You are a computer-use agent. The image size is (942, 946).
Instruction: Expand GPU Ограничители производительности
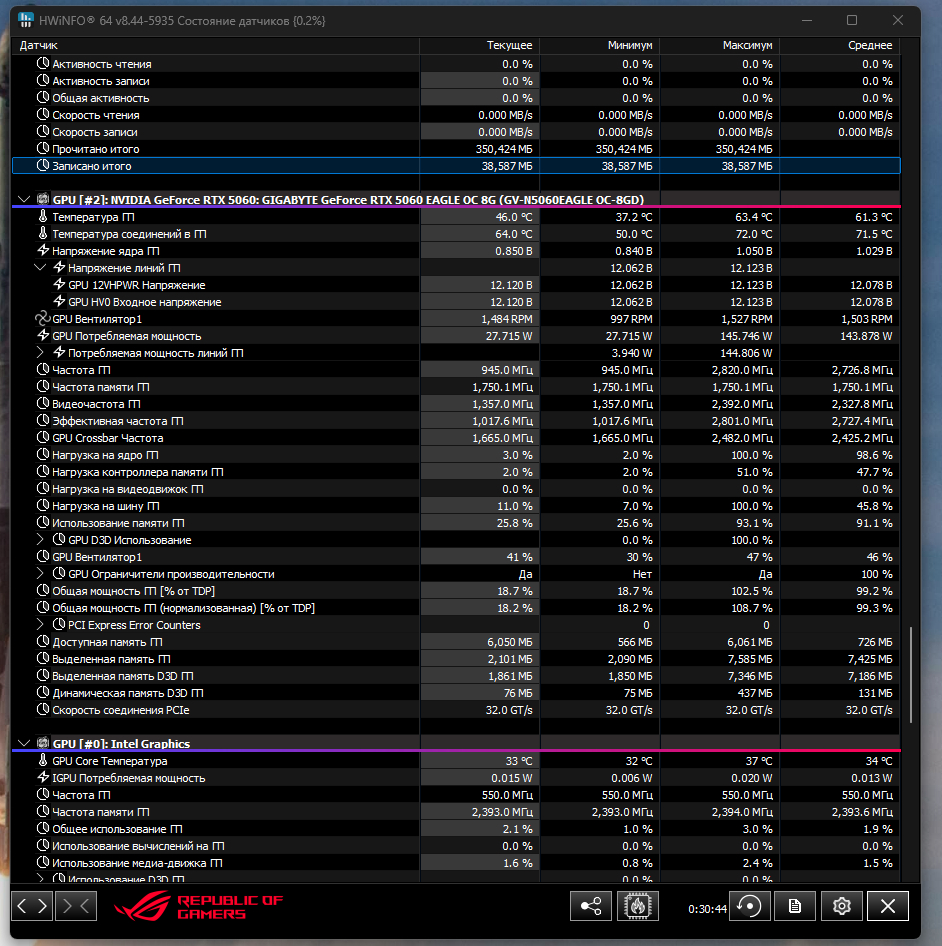(x=40, y=573)
